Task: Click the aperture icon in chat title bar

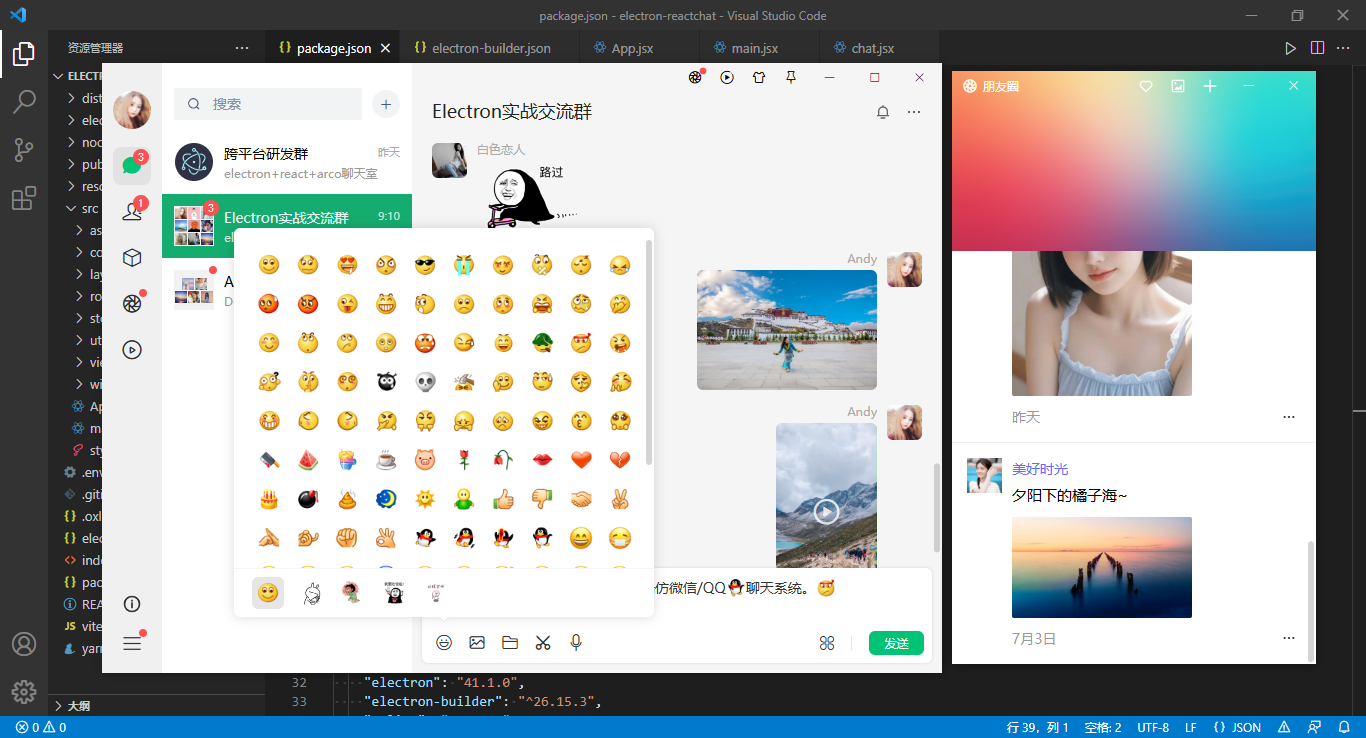Action: [696, 77]
